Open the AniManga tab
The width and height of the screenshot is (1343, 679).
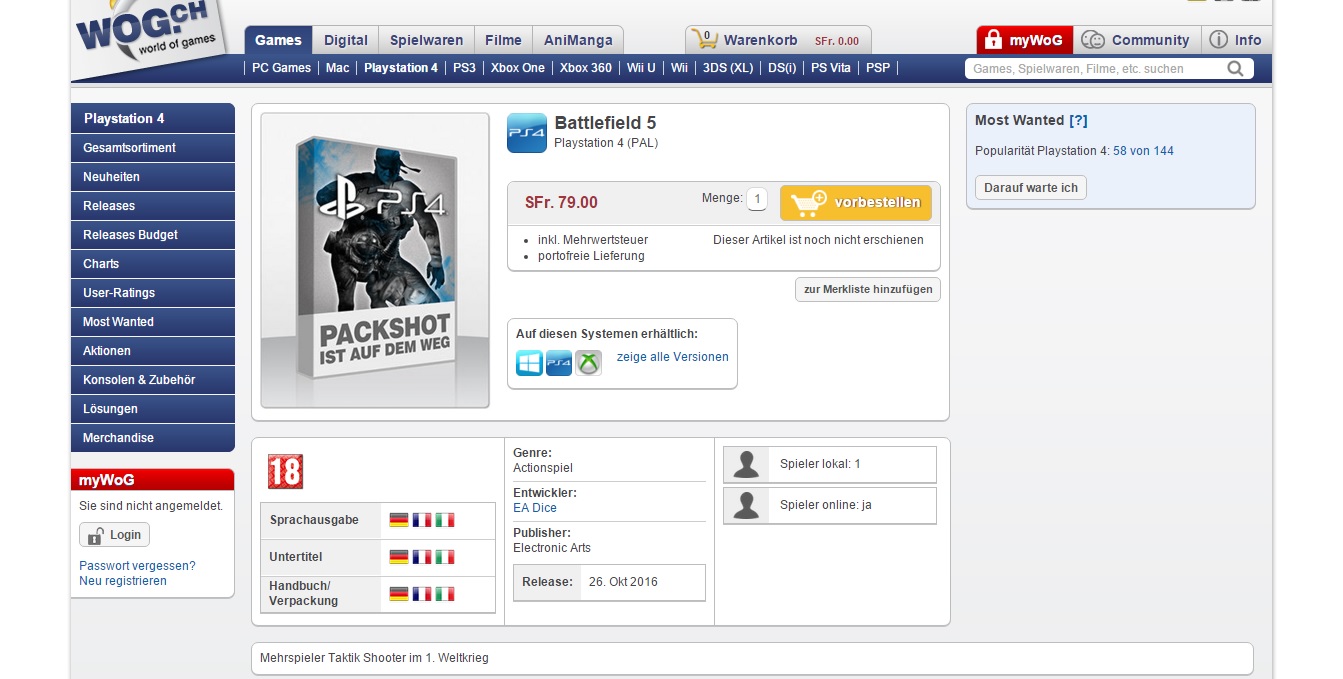(578, 40)
